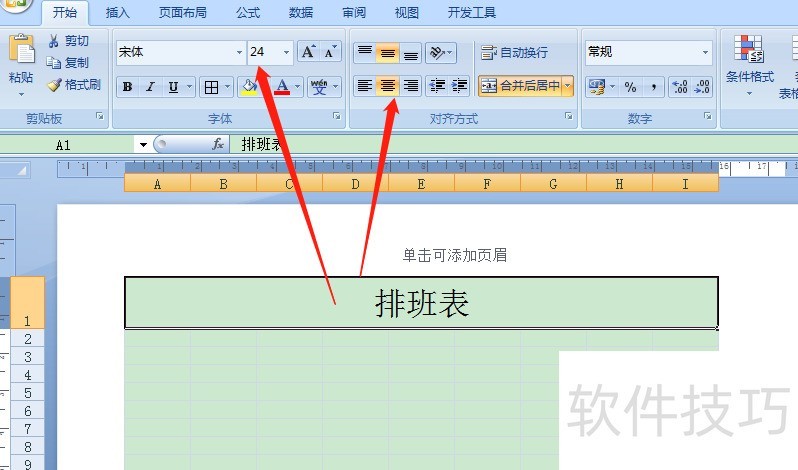
Task: Expand the number format 常规 dropdown
Action: [x=705, y=52]
